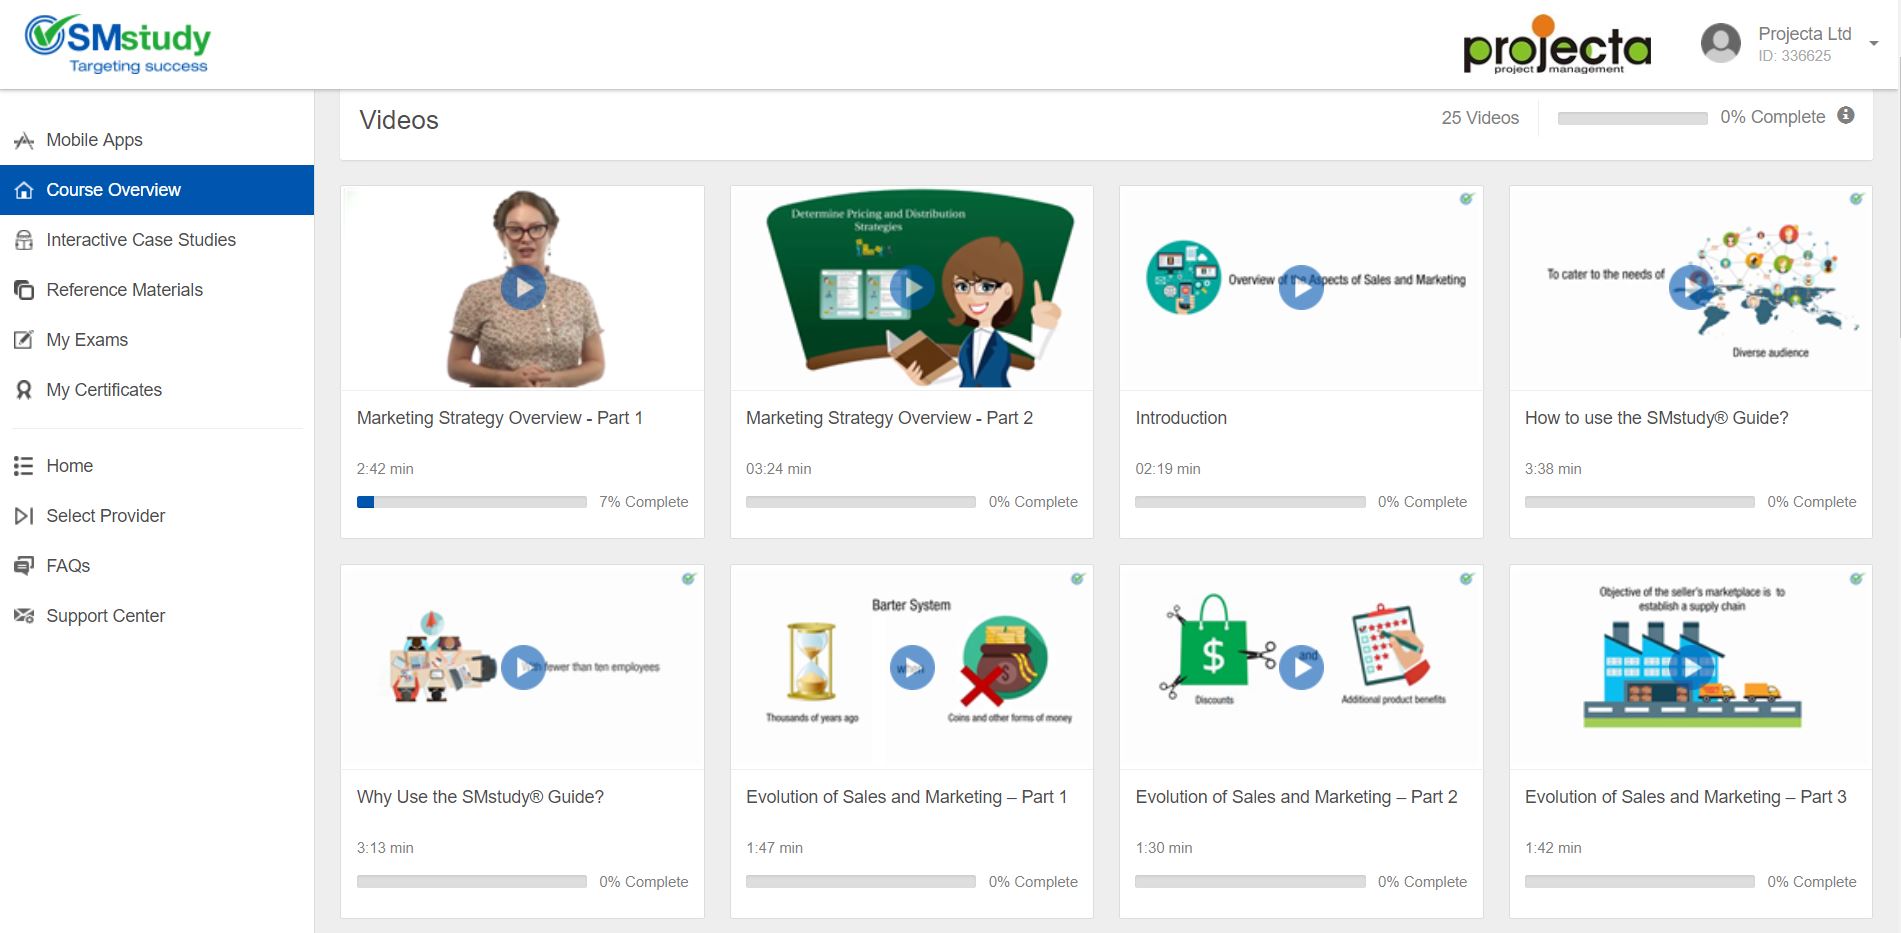Click the My Certificates ribbon icon

(x=24, y=390)
